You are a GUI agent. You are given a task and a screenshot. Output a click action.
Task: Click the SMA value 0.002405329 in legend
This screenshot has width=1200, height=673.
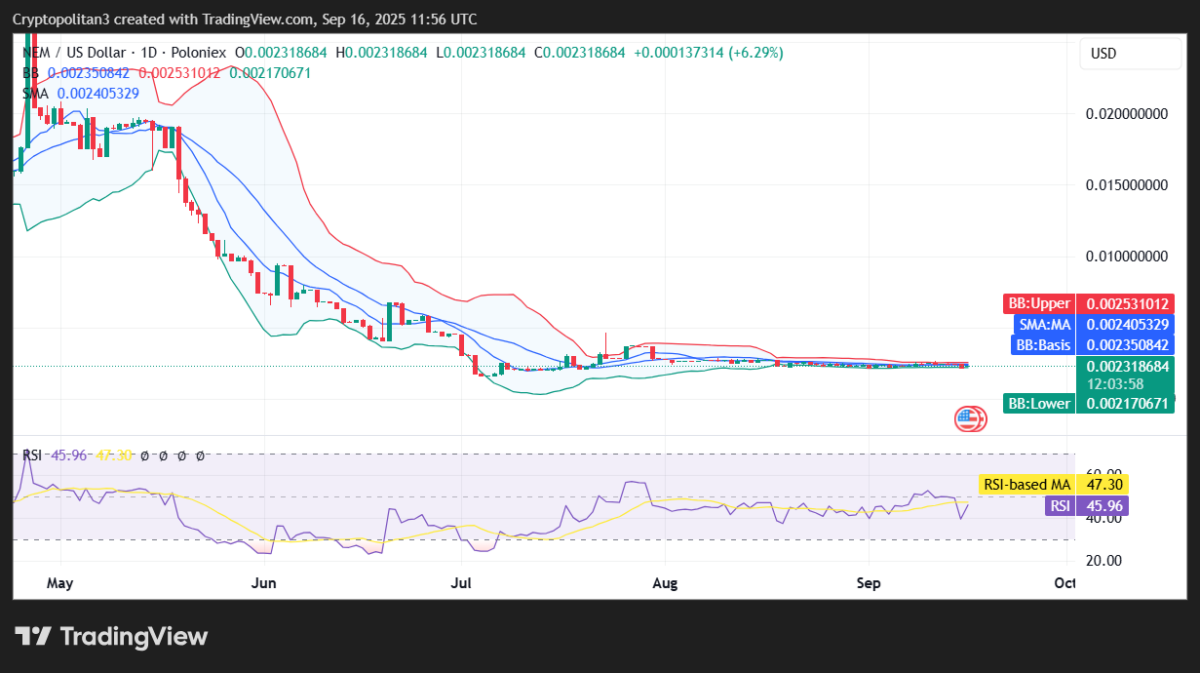[x=98, y=93]
